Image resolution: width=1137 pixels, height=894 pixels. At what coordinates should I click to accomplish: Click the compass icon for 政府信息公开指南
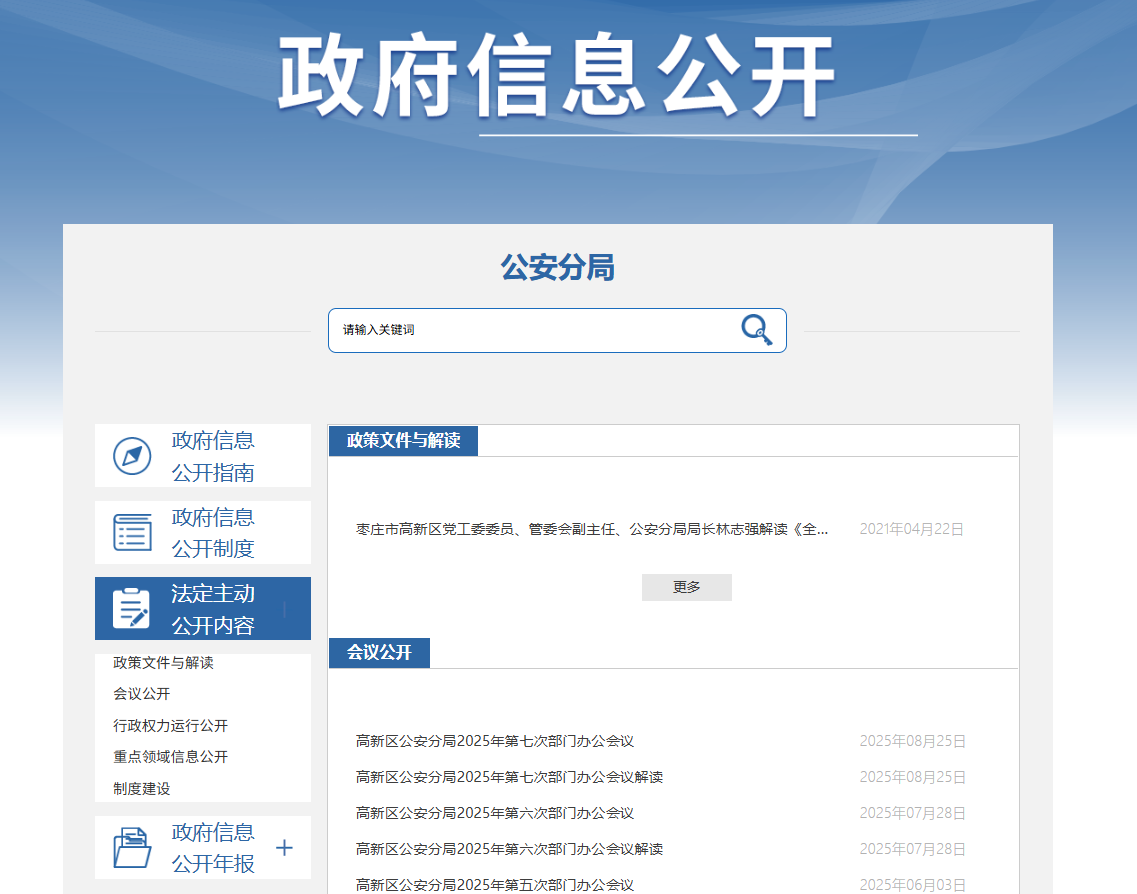[x=132, y=456]
